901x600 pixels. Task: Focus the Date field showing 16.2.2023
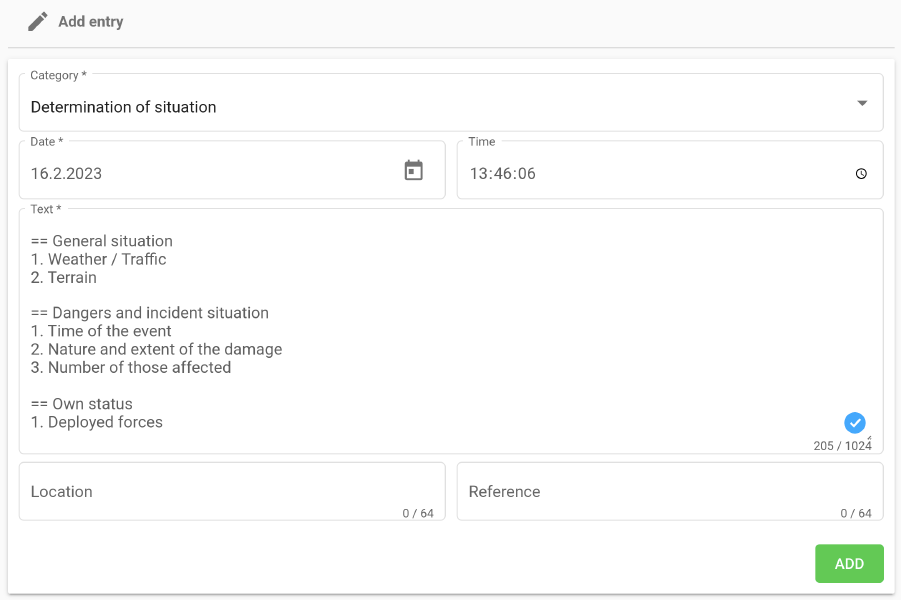click(x=200, y=173)
